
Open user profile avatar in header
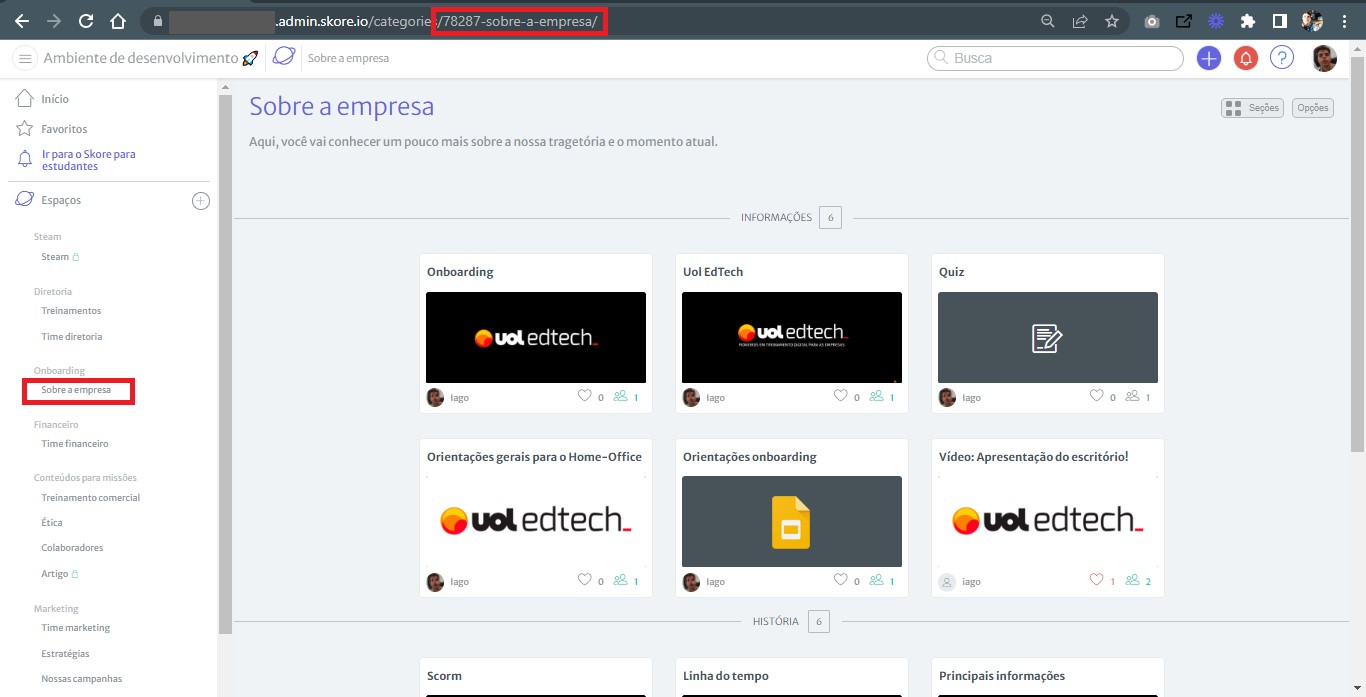tap(1325, 58)
